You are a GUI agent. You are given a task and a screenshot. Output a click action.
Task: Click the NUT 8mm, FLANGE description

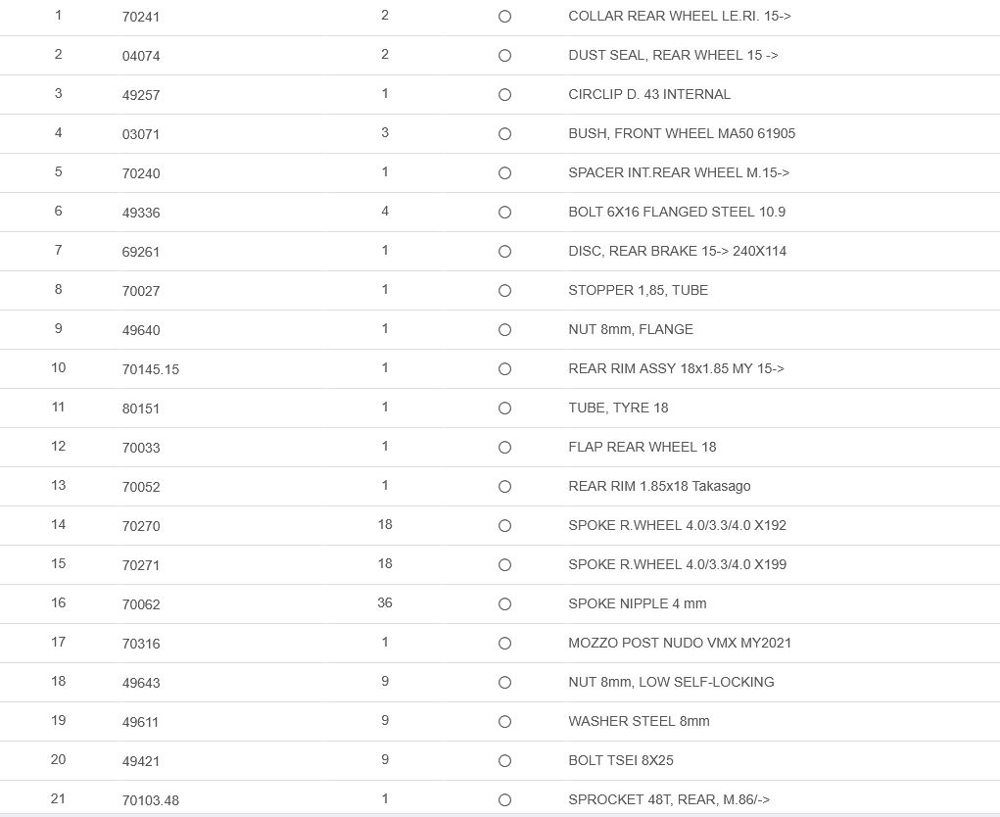coord(630,329)
